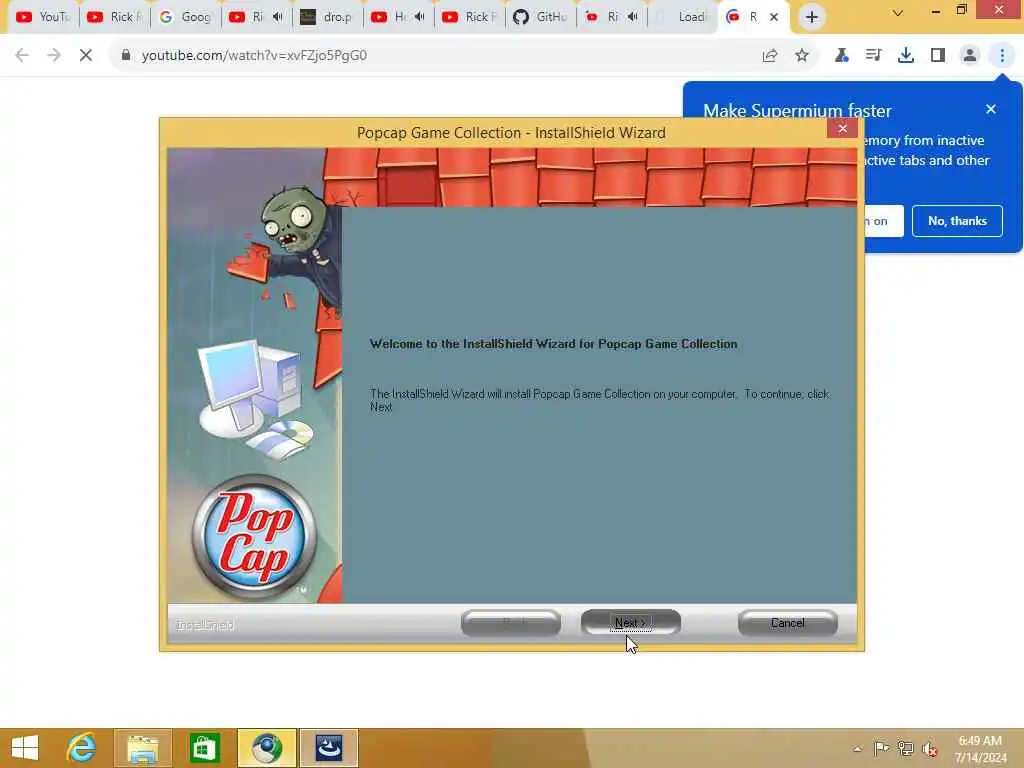Expand the tab search dropdown arrow
The width and height of the screenshot is (1024, 768).
(x=898, y=13)
